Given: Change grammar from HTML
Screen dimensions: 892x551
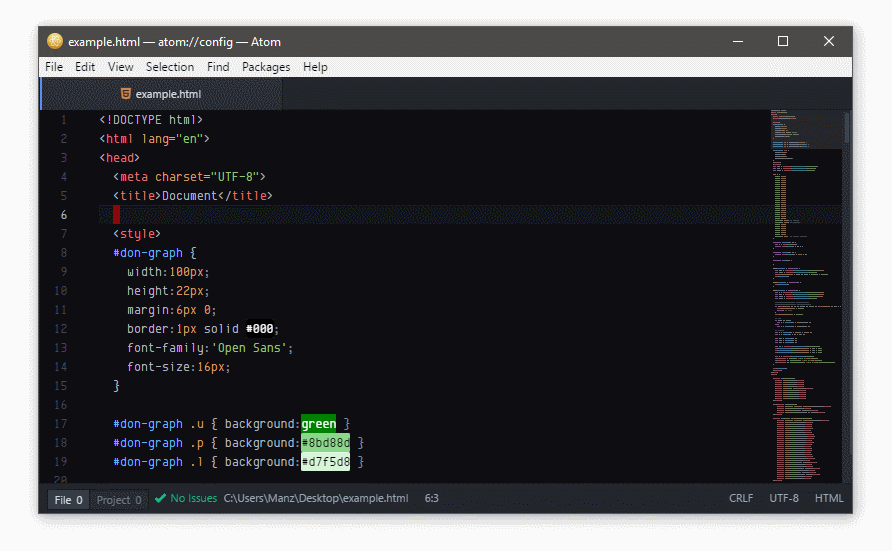Looking at the screenshot, I should coord(829,498).
